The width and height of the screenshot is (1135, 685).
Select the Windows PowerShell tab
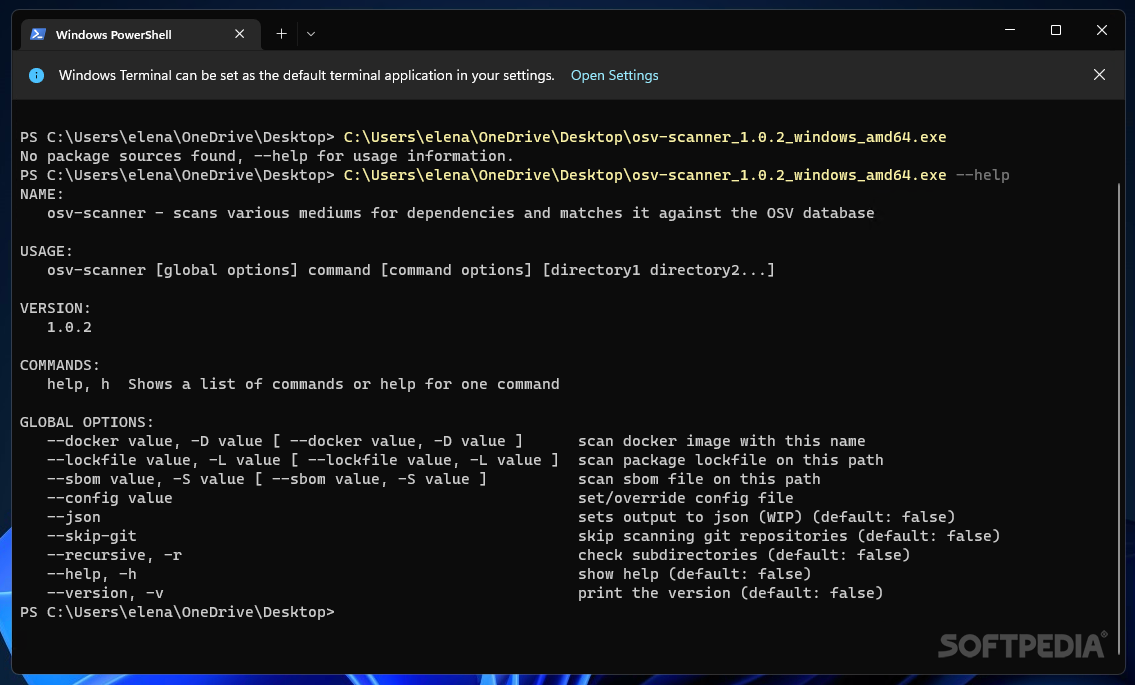coord(140,34)
